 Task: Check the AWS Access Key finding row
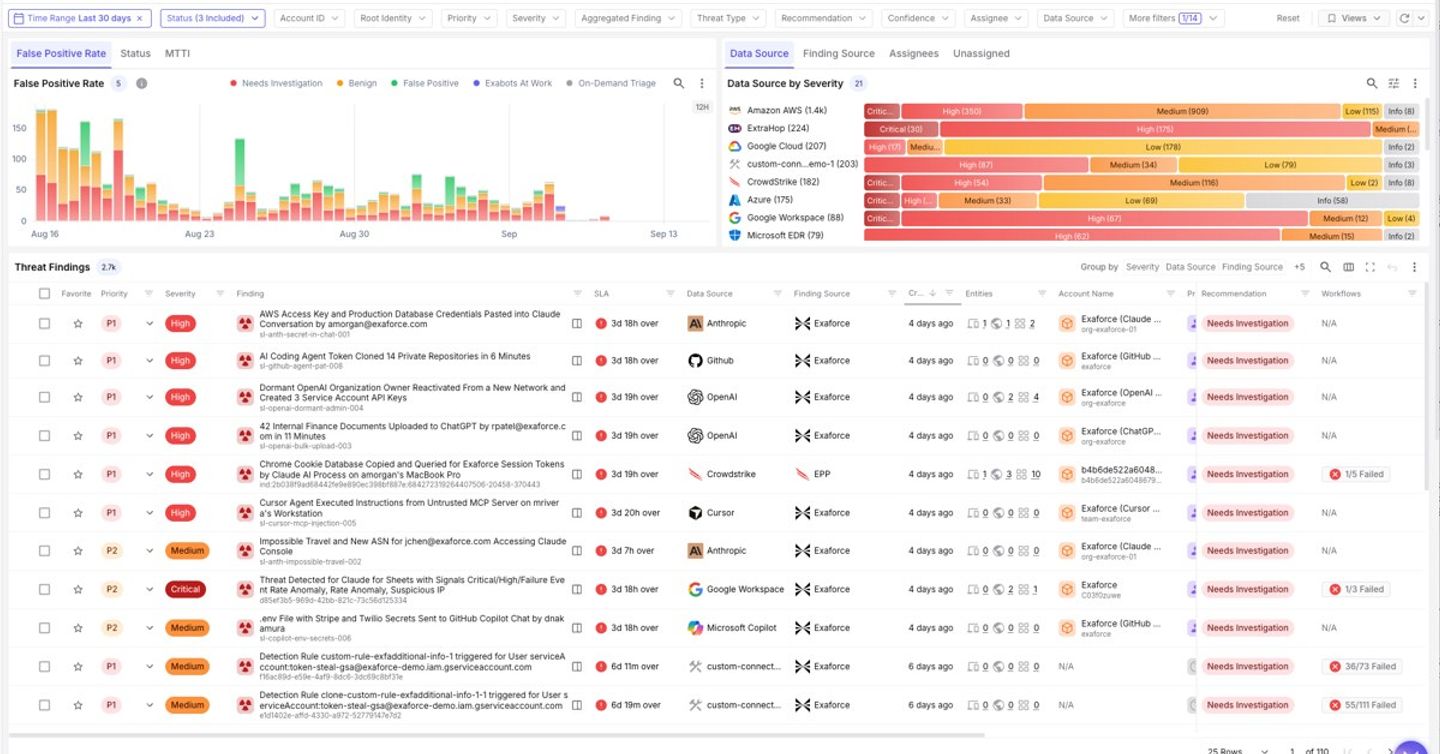tap(44, 324)
